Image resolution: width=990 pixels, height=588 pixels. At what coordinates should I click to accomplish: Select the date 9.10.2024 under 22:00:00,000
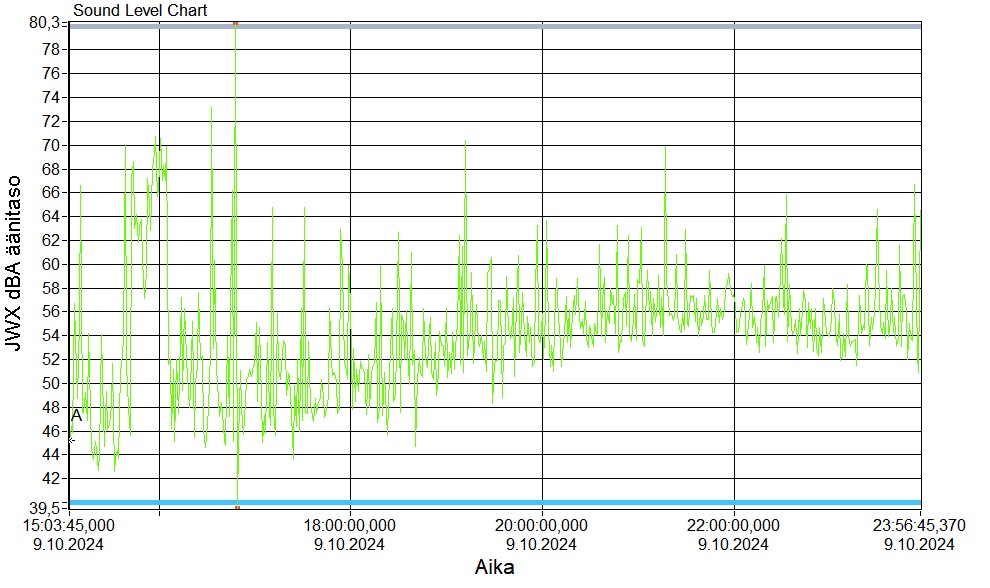point(733,544)
